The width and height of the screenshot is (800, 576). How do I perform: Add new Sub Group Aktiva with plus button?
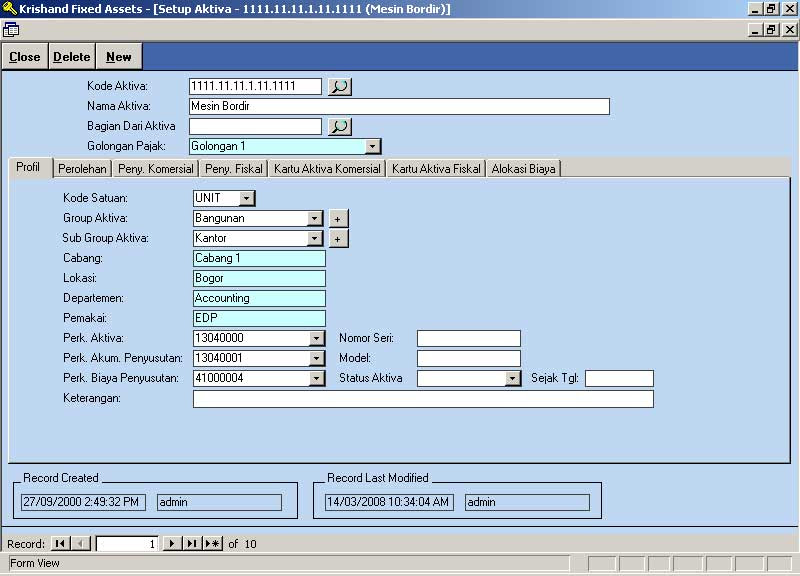338,238
